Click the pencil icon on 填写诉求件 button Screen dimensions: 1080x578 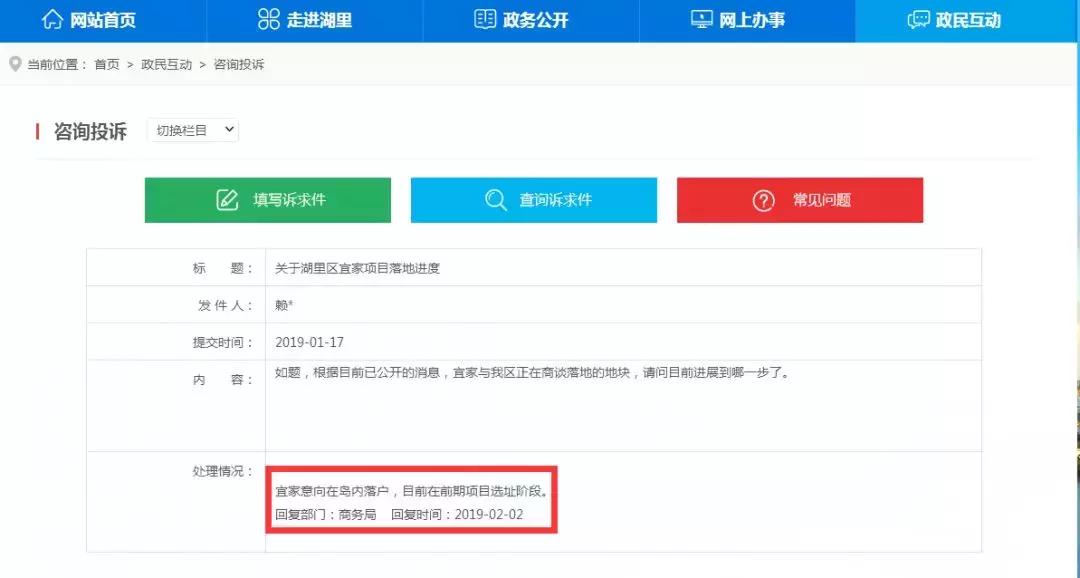(225, 199)
